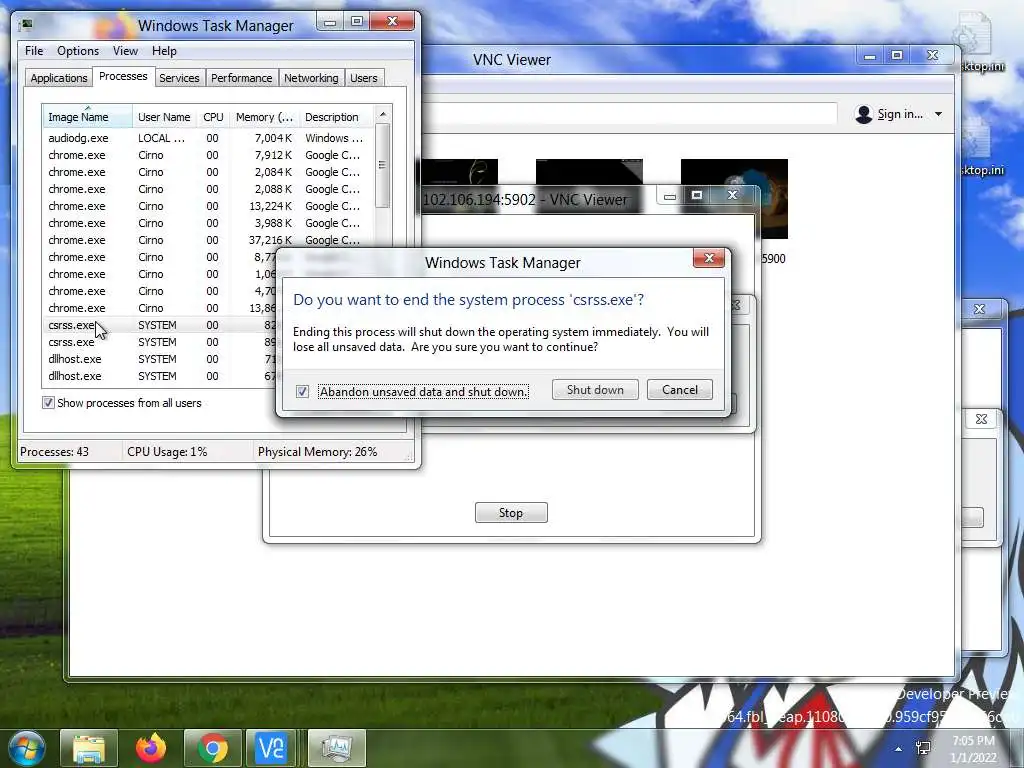Image resolution: width=1024 pixels, height=768 pixels.
Task: Click Cancel in the dialog
Action: [x=679, y=390]
